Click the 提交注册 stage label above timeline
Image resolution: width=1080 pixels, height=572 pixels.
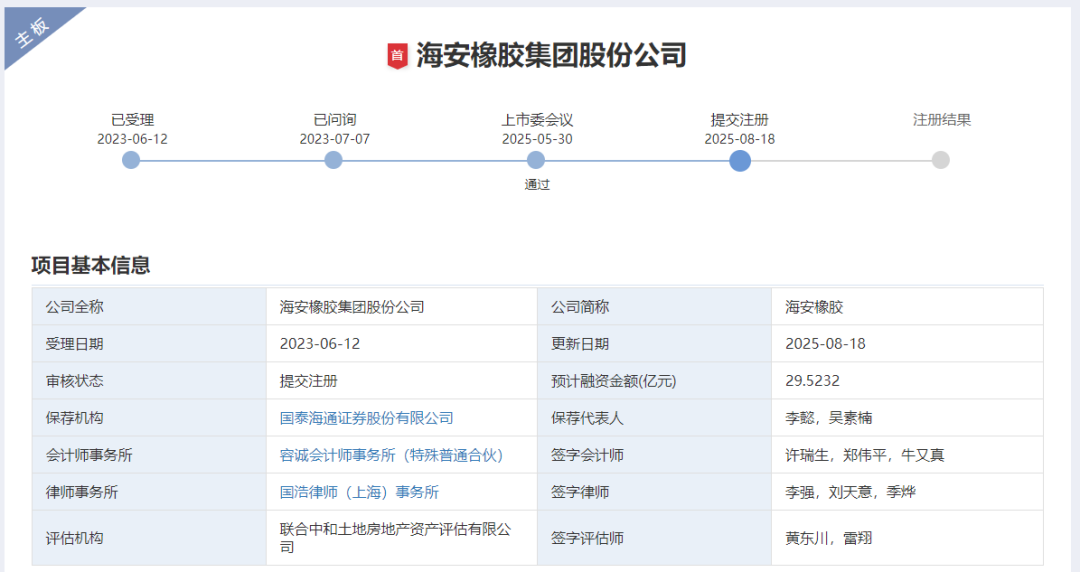pos(740,120)
